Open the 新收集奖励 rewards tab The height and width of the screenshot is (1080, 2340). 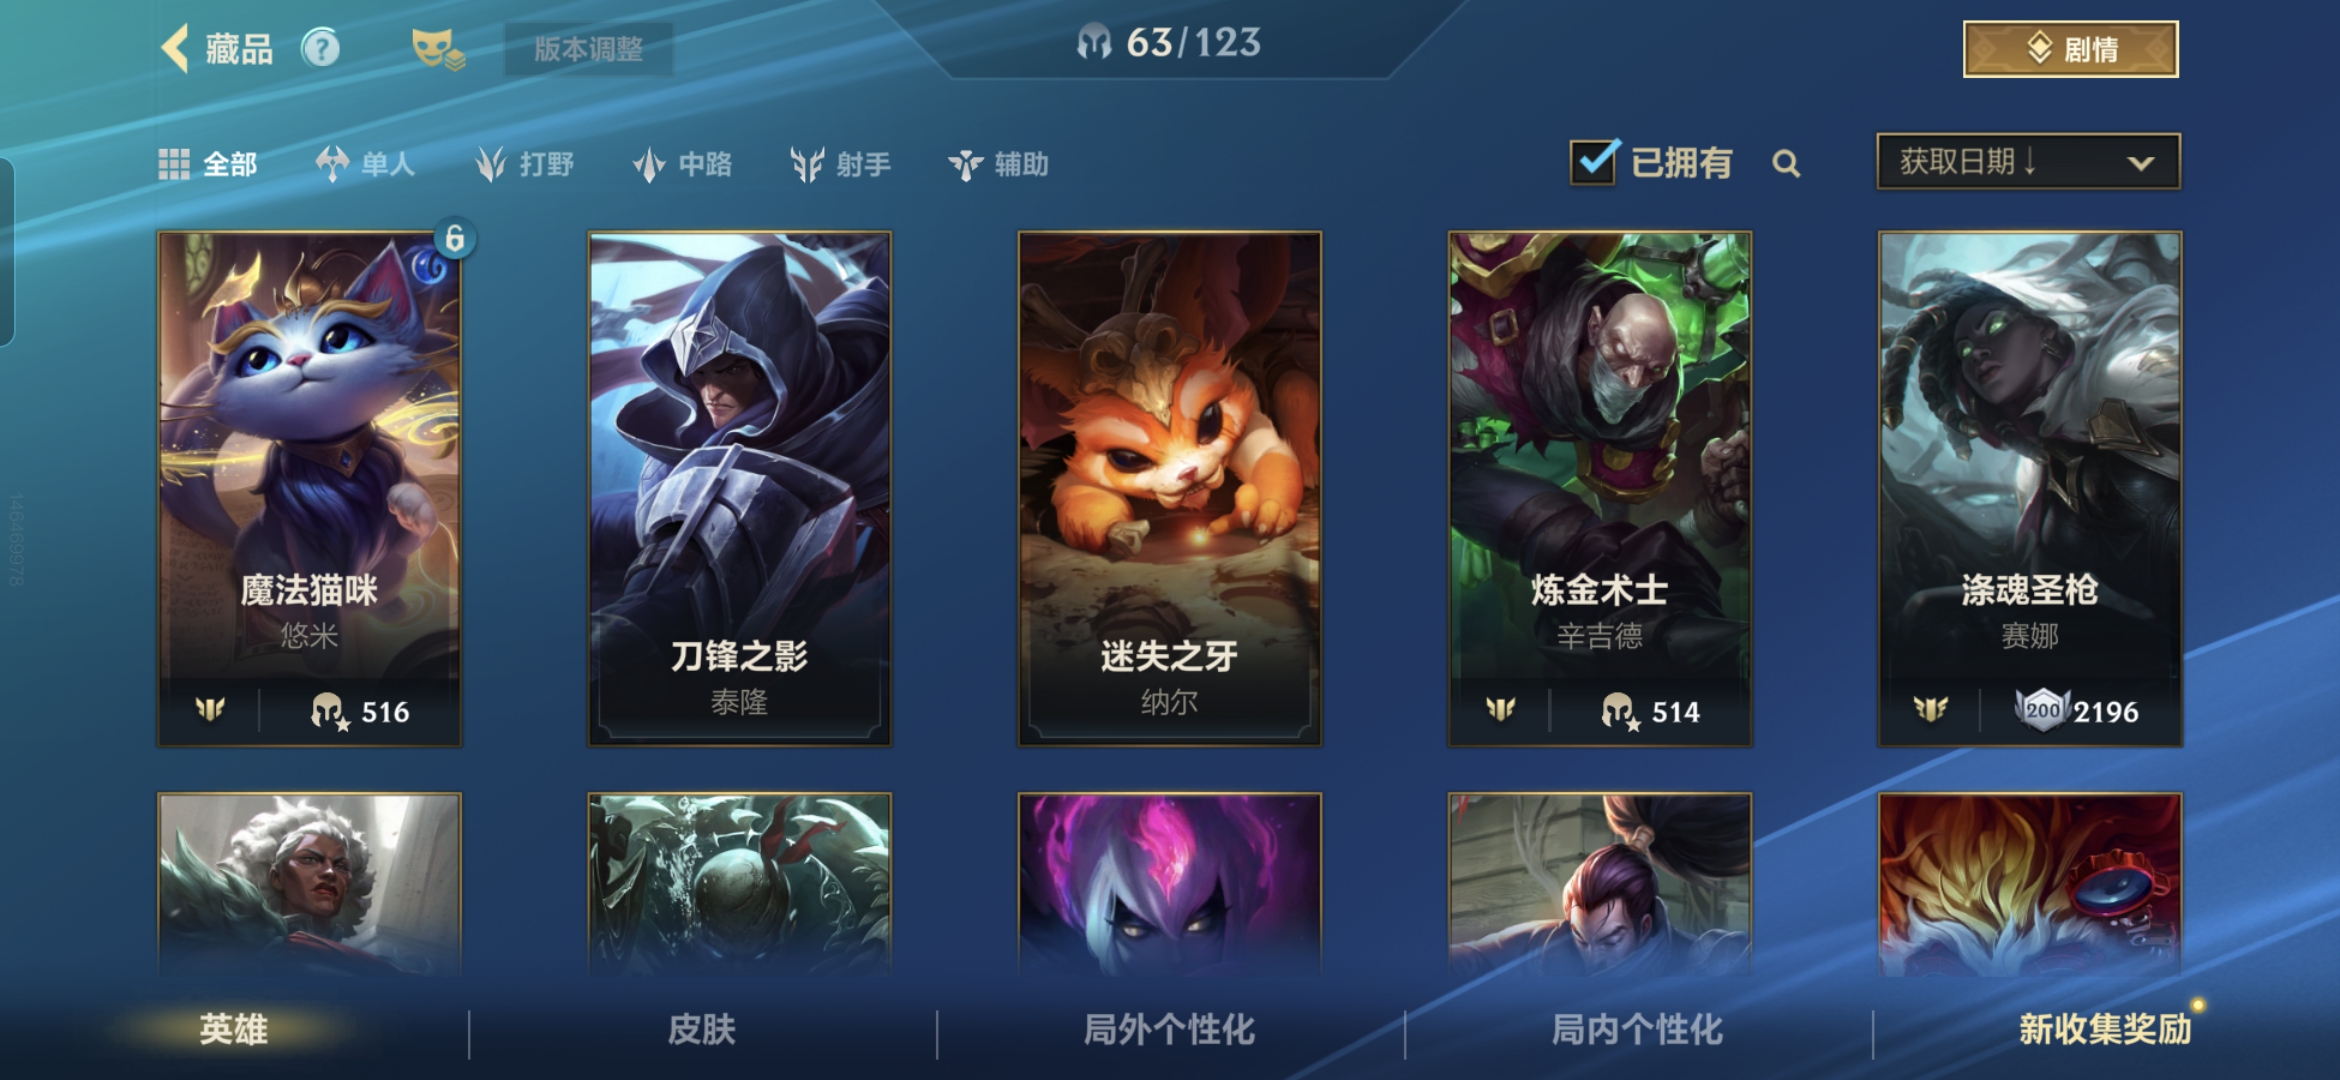point(2104,1029)
